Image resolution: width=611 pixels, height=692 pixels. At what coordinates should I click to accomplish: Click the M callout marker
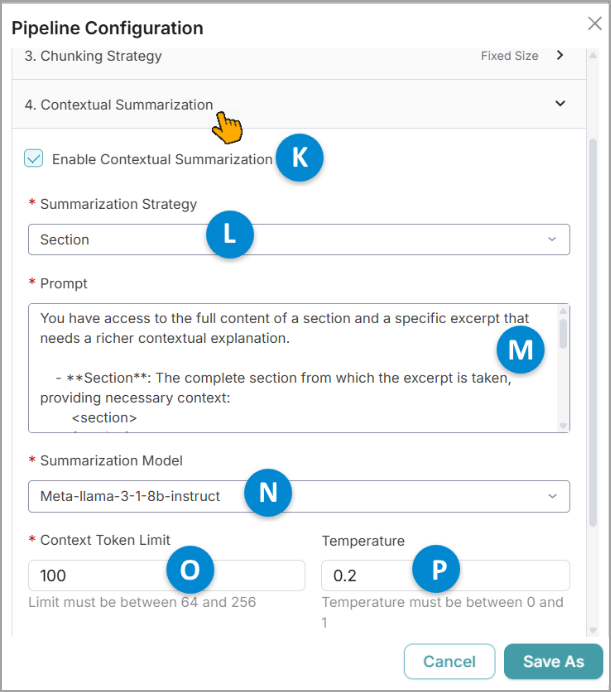(x=520, y=350)
